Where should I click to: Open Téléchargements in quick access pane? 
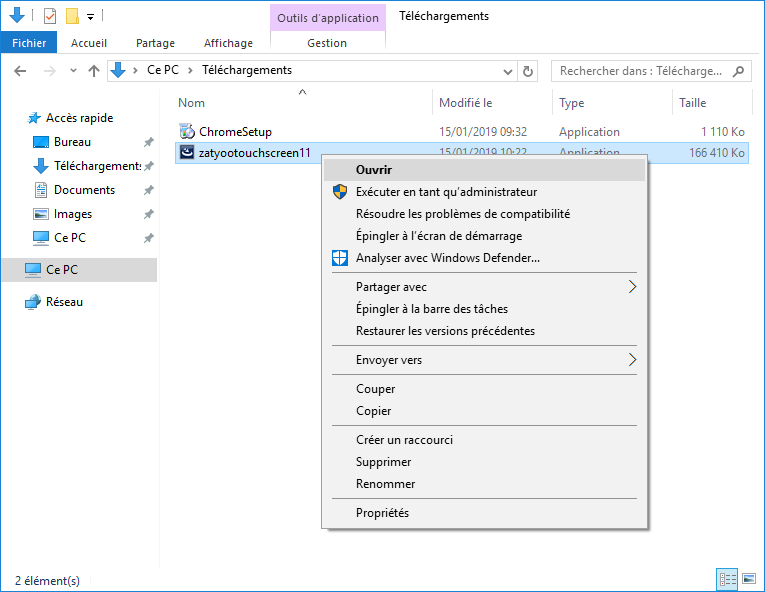97,166
